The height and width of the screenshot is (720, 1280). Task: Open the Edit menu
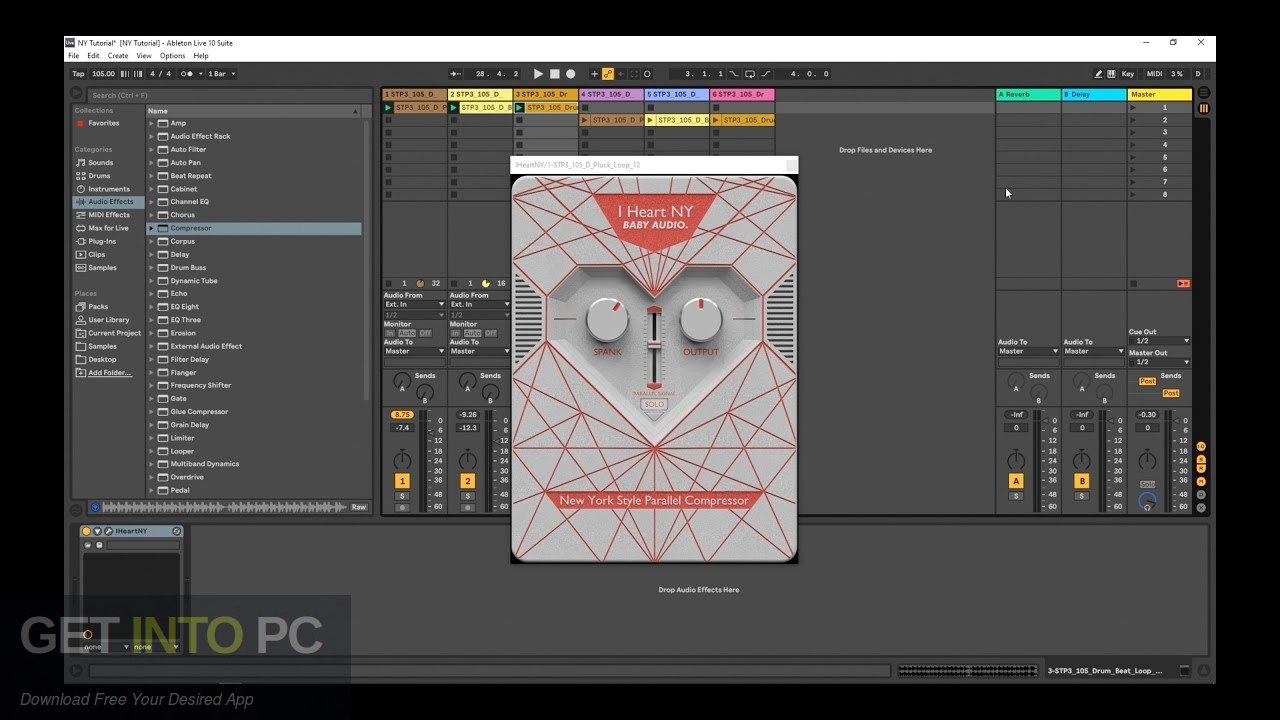click(93, 56)
